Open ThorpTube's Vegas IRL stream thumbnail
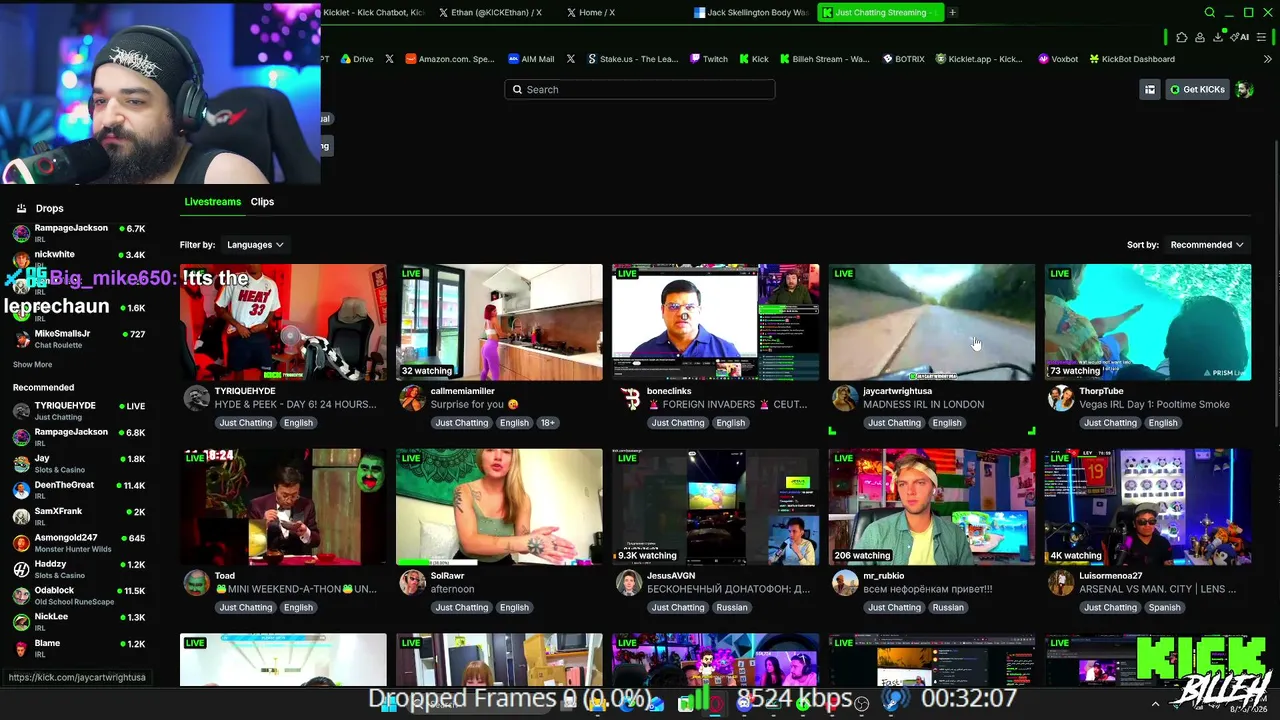This screenshot has height=720, width=1280. pyautogui.click(x=1148, y=322)
